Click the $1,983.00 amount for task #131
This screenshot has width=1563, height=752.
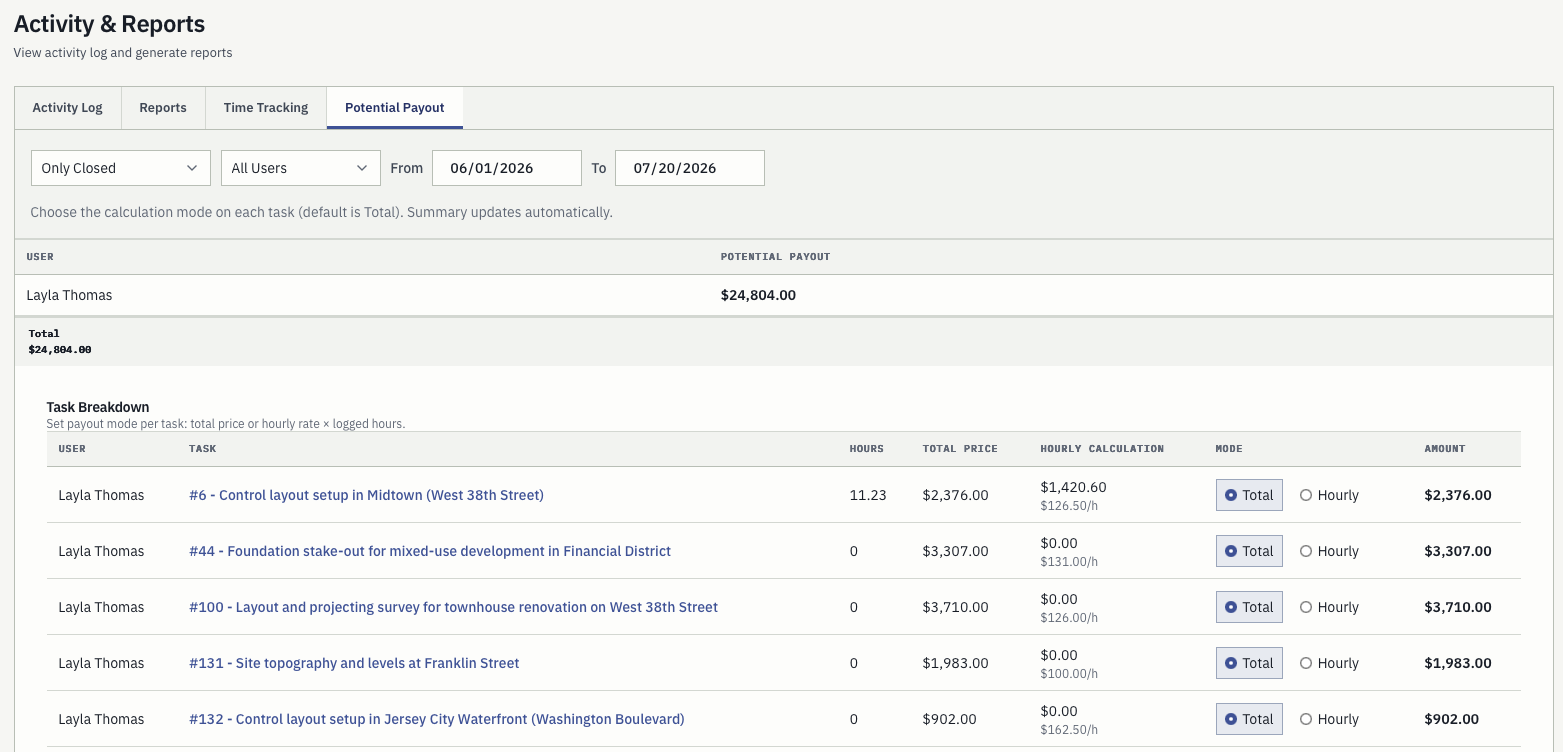1458,663
